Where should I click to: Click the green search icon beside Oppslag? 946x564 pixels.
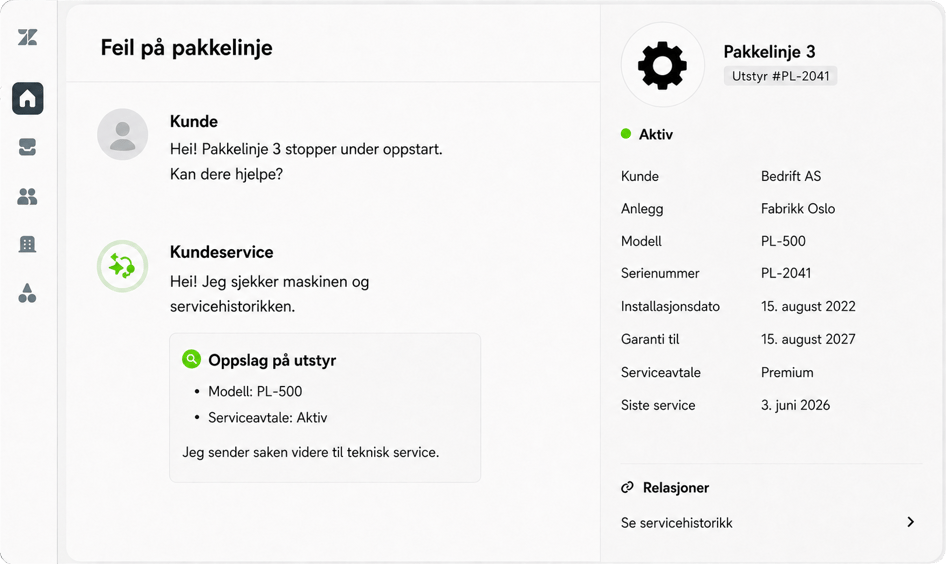[x=191, y=360]
